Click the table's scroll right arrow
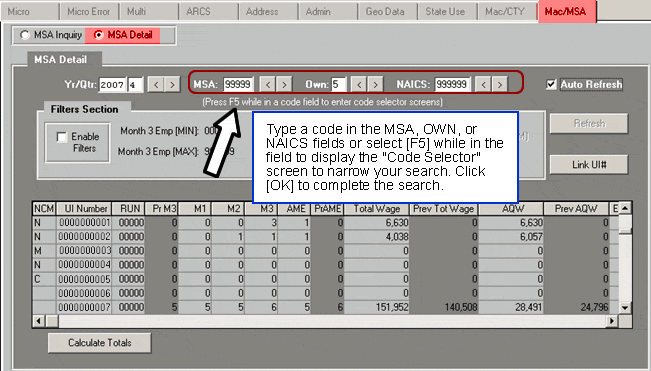The width and height of the screenshot is (651, 371). 612,321
